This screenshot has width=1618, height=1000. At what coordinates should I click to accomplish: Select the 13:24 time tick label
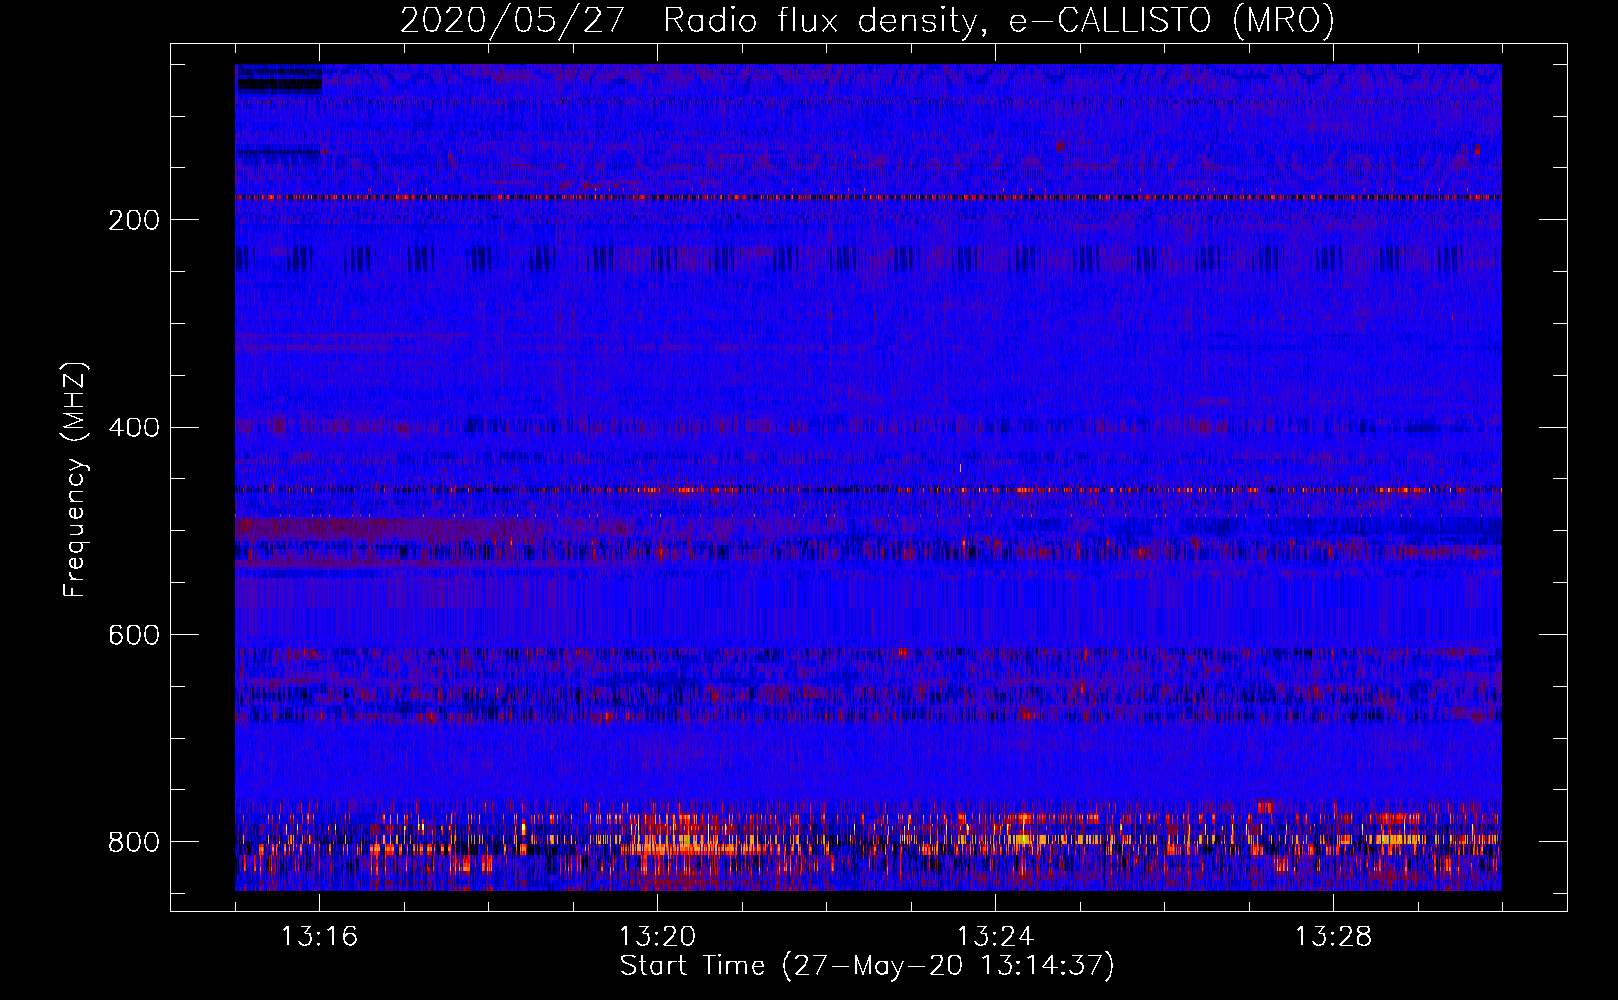coord(995,937)
